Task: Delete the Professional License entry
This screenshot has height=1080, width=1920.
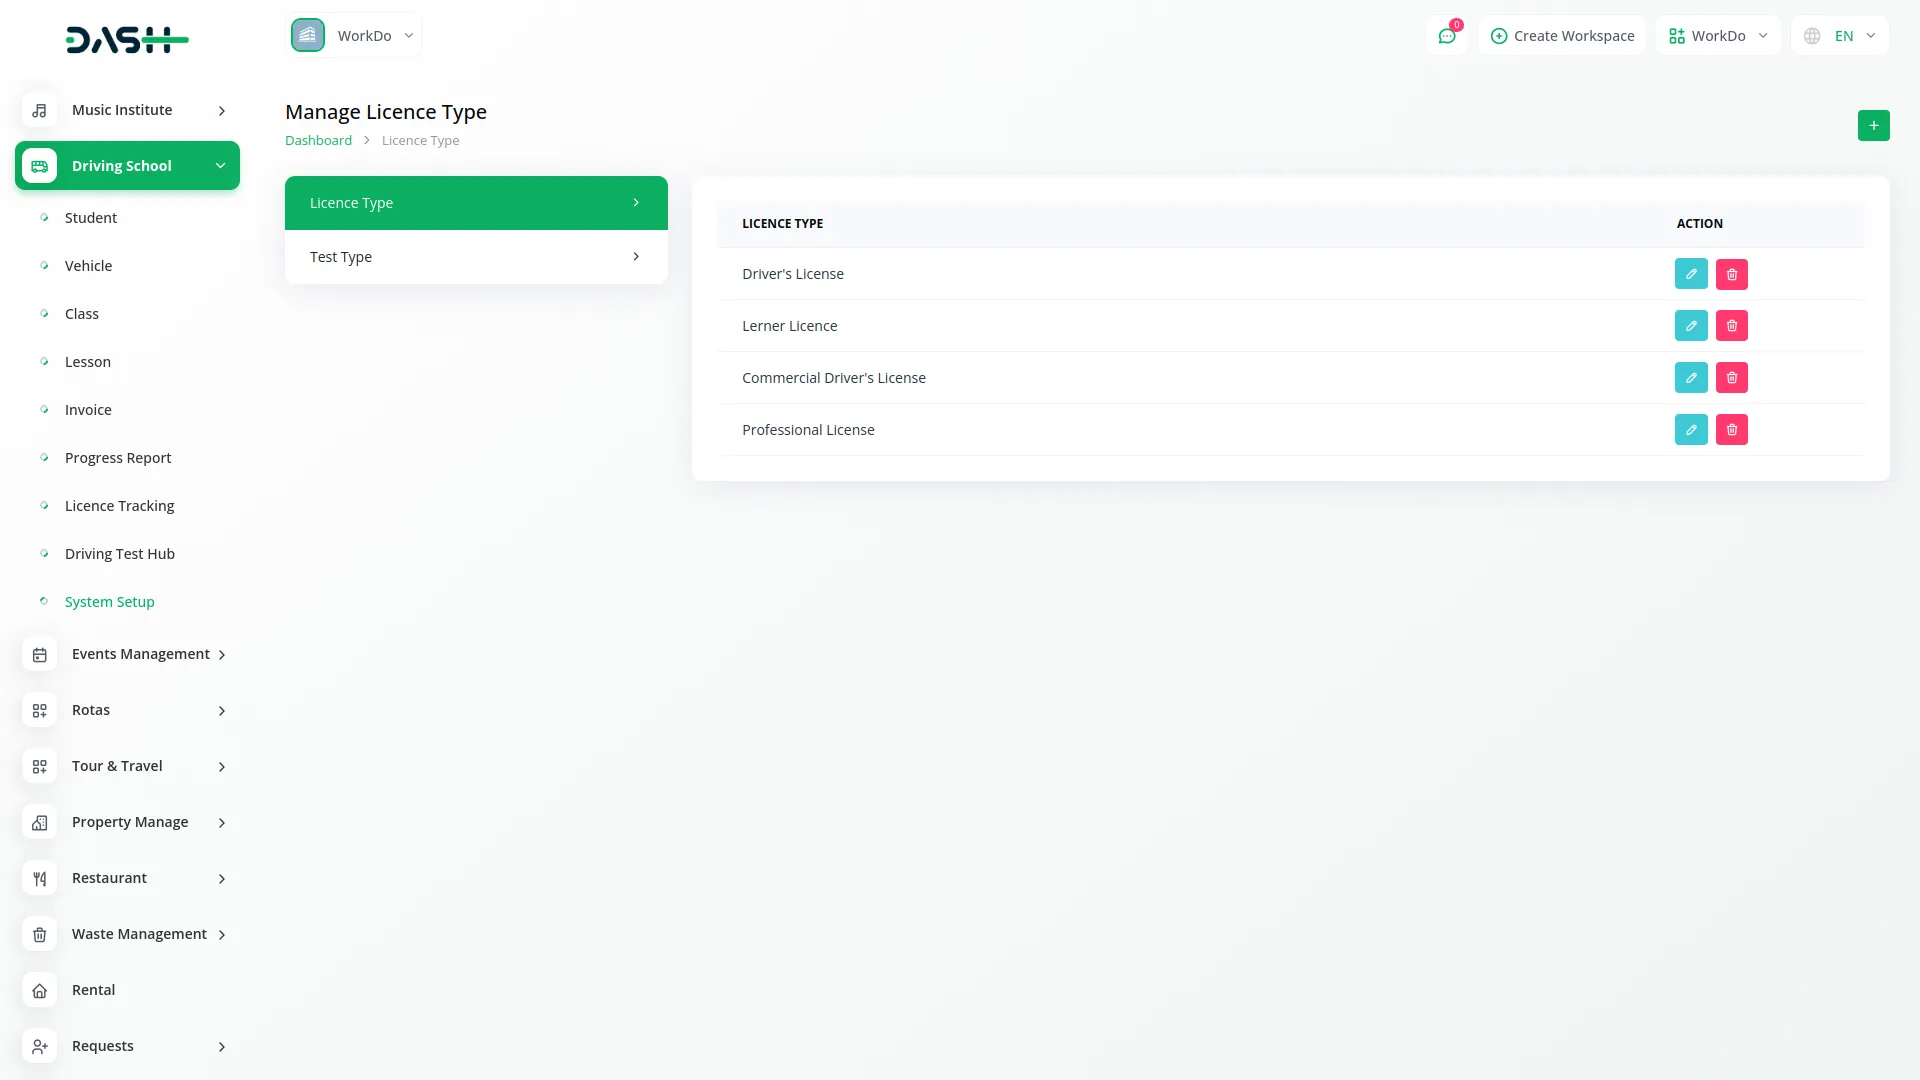Action: (x=1732, y=430)
